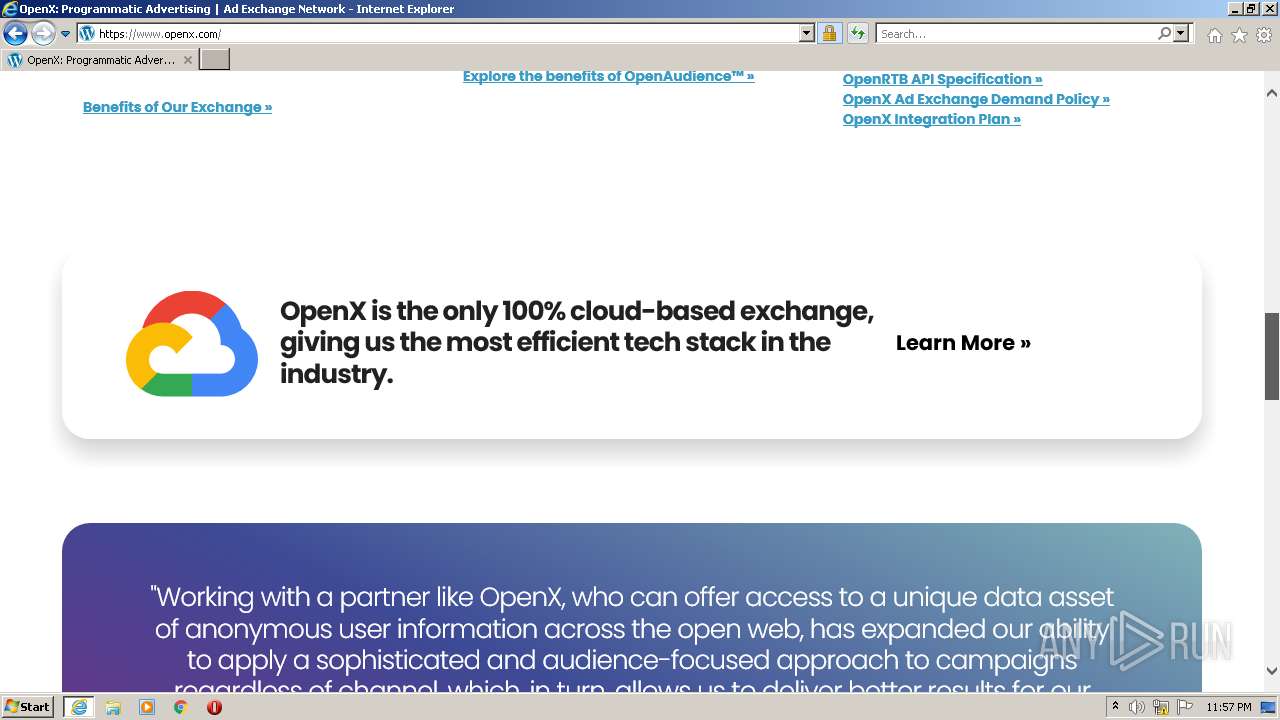Click the browser Forward button
Screen dimensions: 1280x720
(x=42, y=34)
